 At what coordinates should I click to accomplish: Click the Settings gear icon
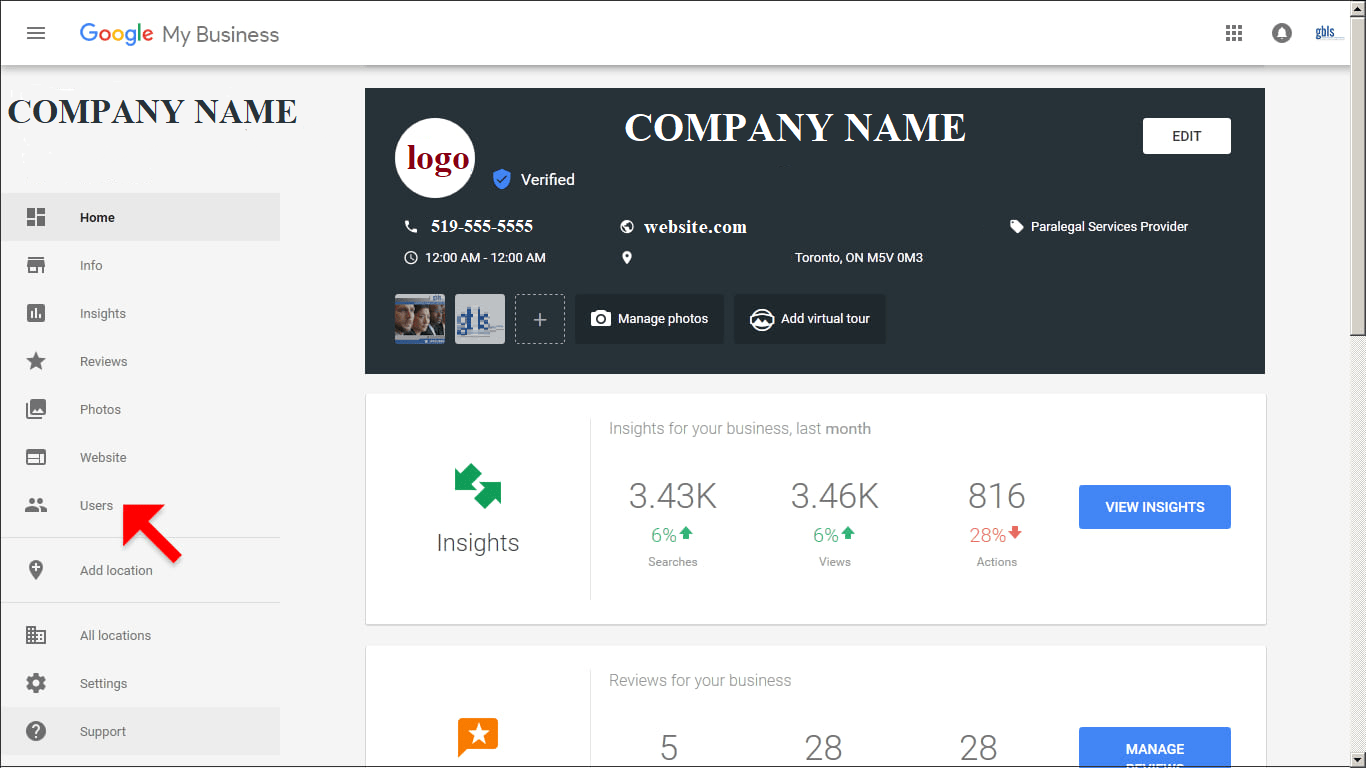[x=36, y=683]
